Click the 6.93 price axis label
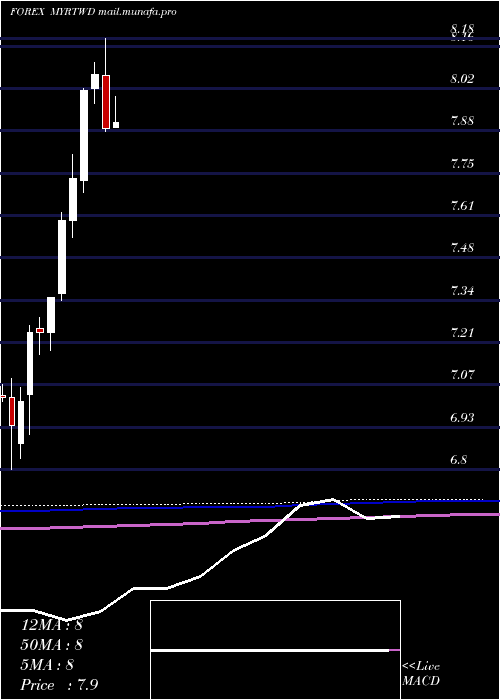The width and height of the screenshot is (500, 700). (x=462, y=418)
